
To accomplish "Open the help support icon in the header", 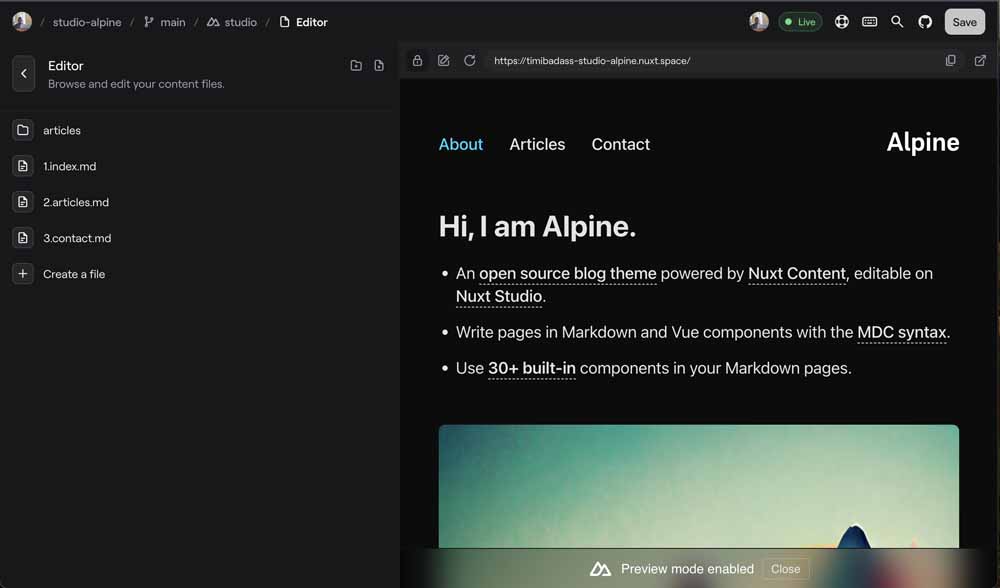I will click(841, 21).
